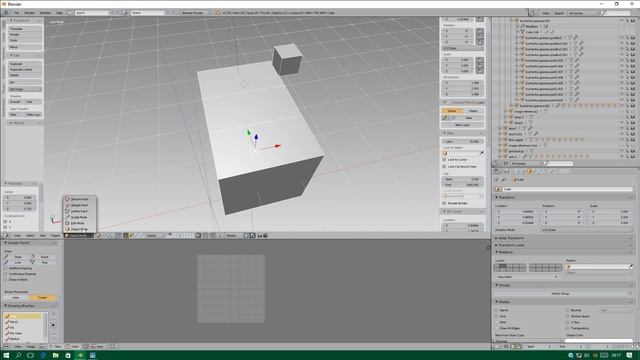Image resolution: width=640 pixels, height=360 pixels.
Task: Open Windows Start menu
Action: coord(6,356)
